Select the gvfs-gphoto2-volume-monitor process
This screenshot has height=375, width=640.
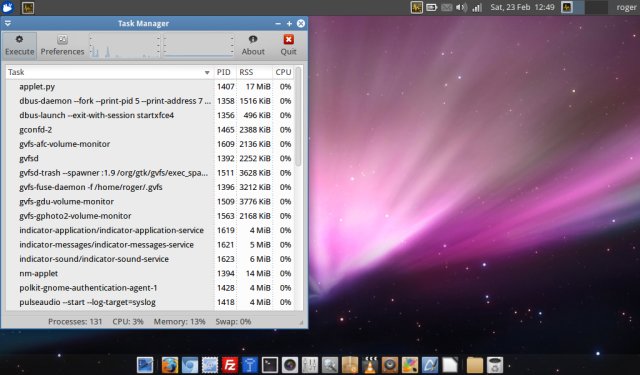[150, 216]
